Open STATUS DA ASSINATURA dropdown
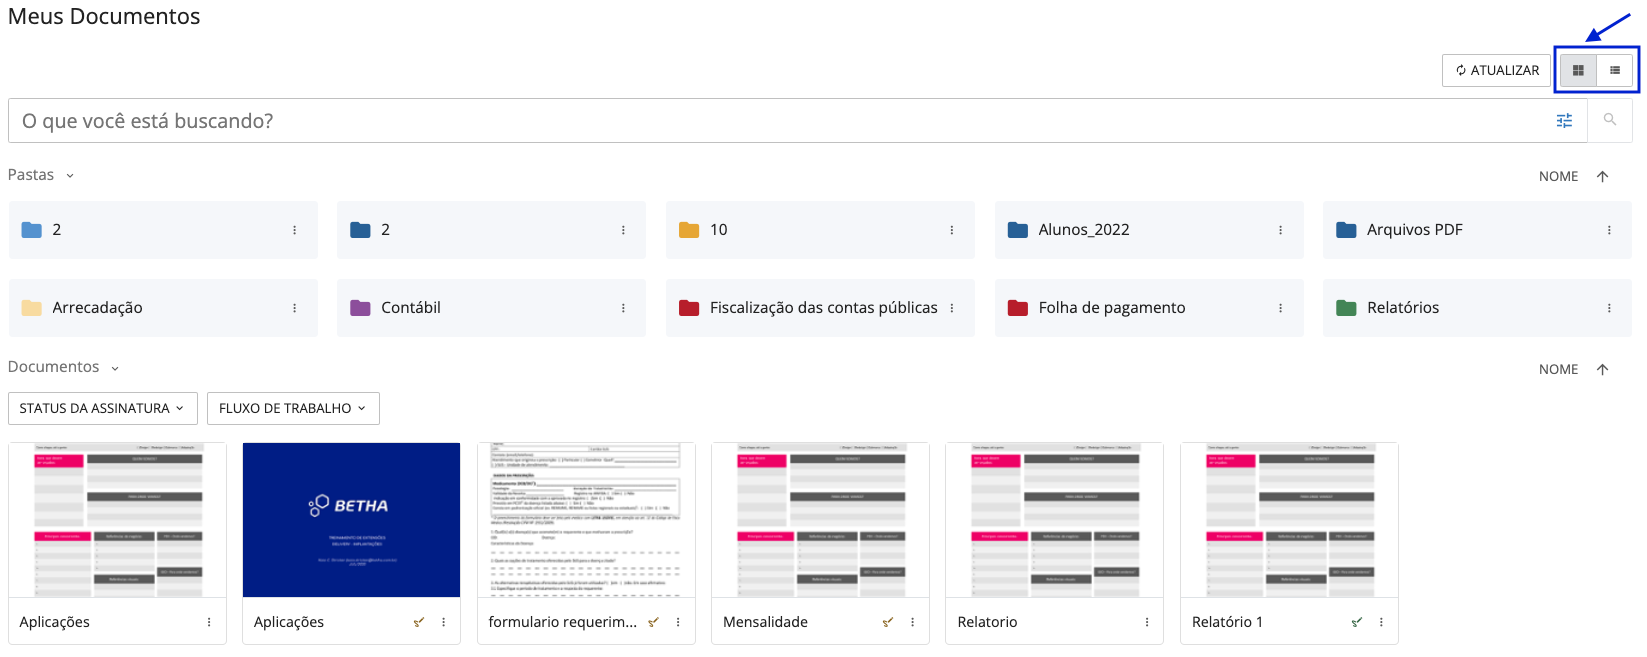1647x657 pixels. click(x=102, y=408)
